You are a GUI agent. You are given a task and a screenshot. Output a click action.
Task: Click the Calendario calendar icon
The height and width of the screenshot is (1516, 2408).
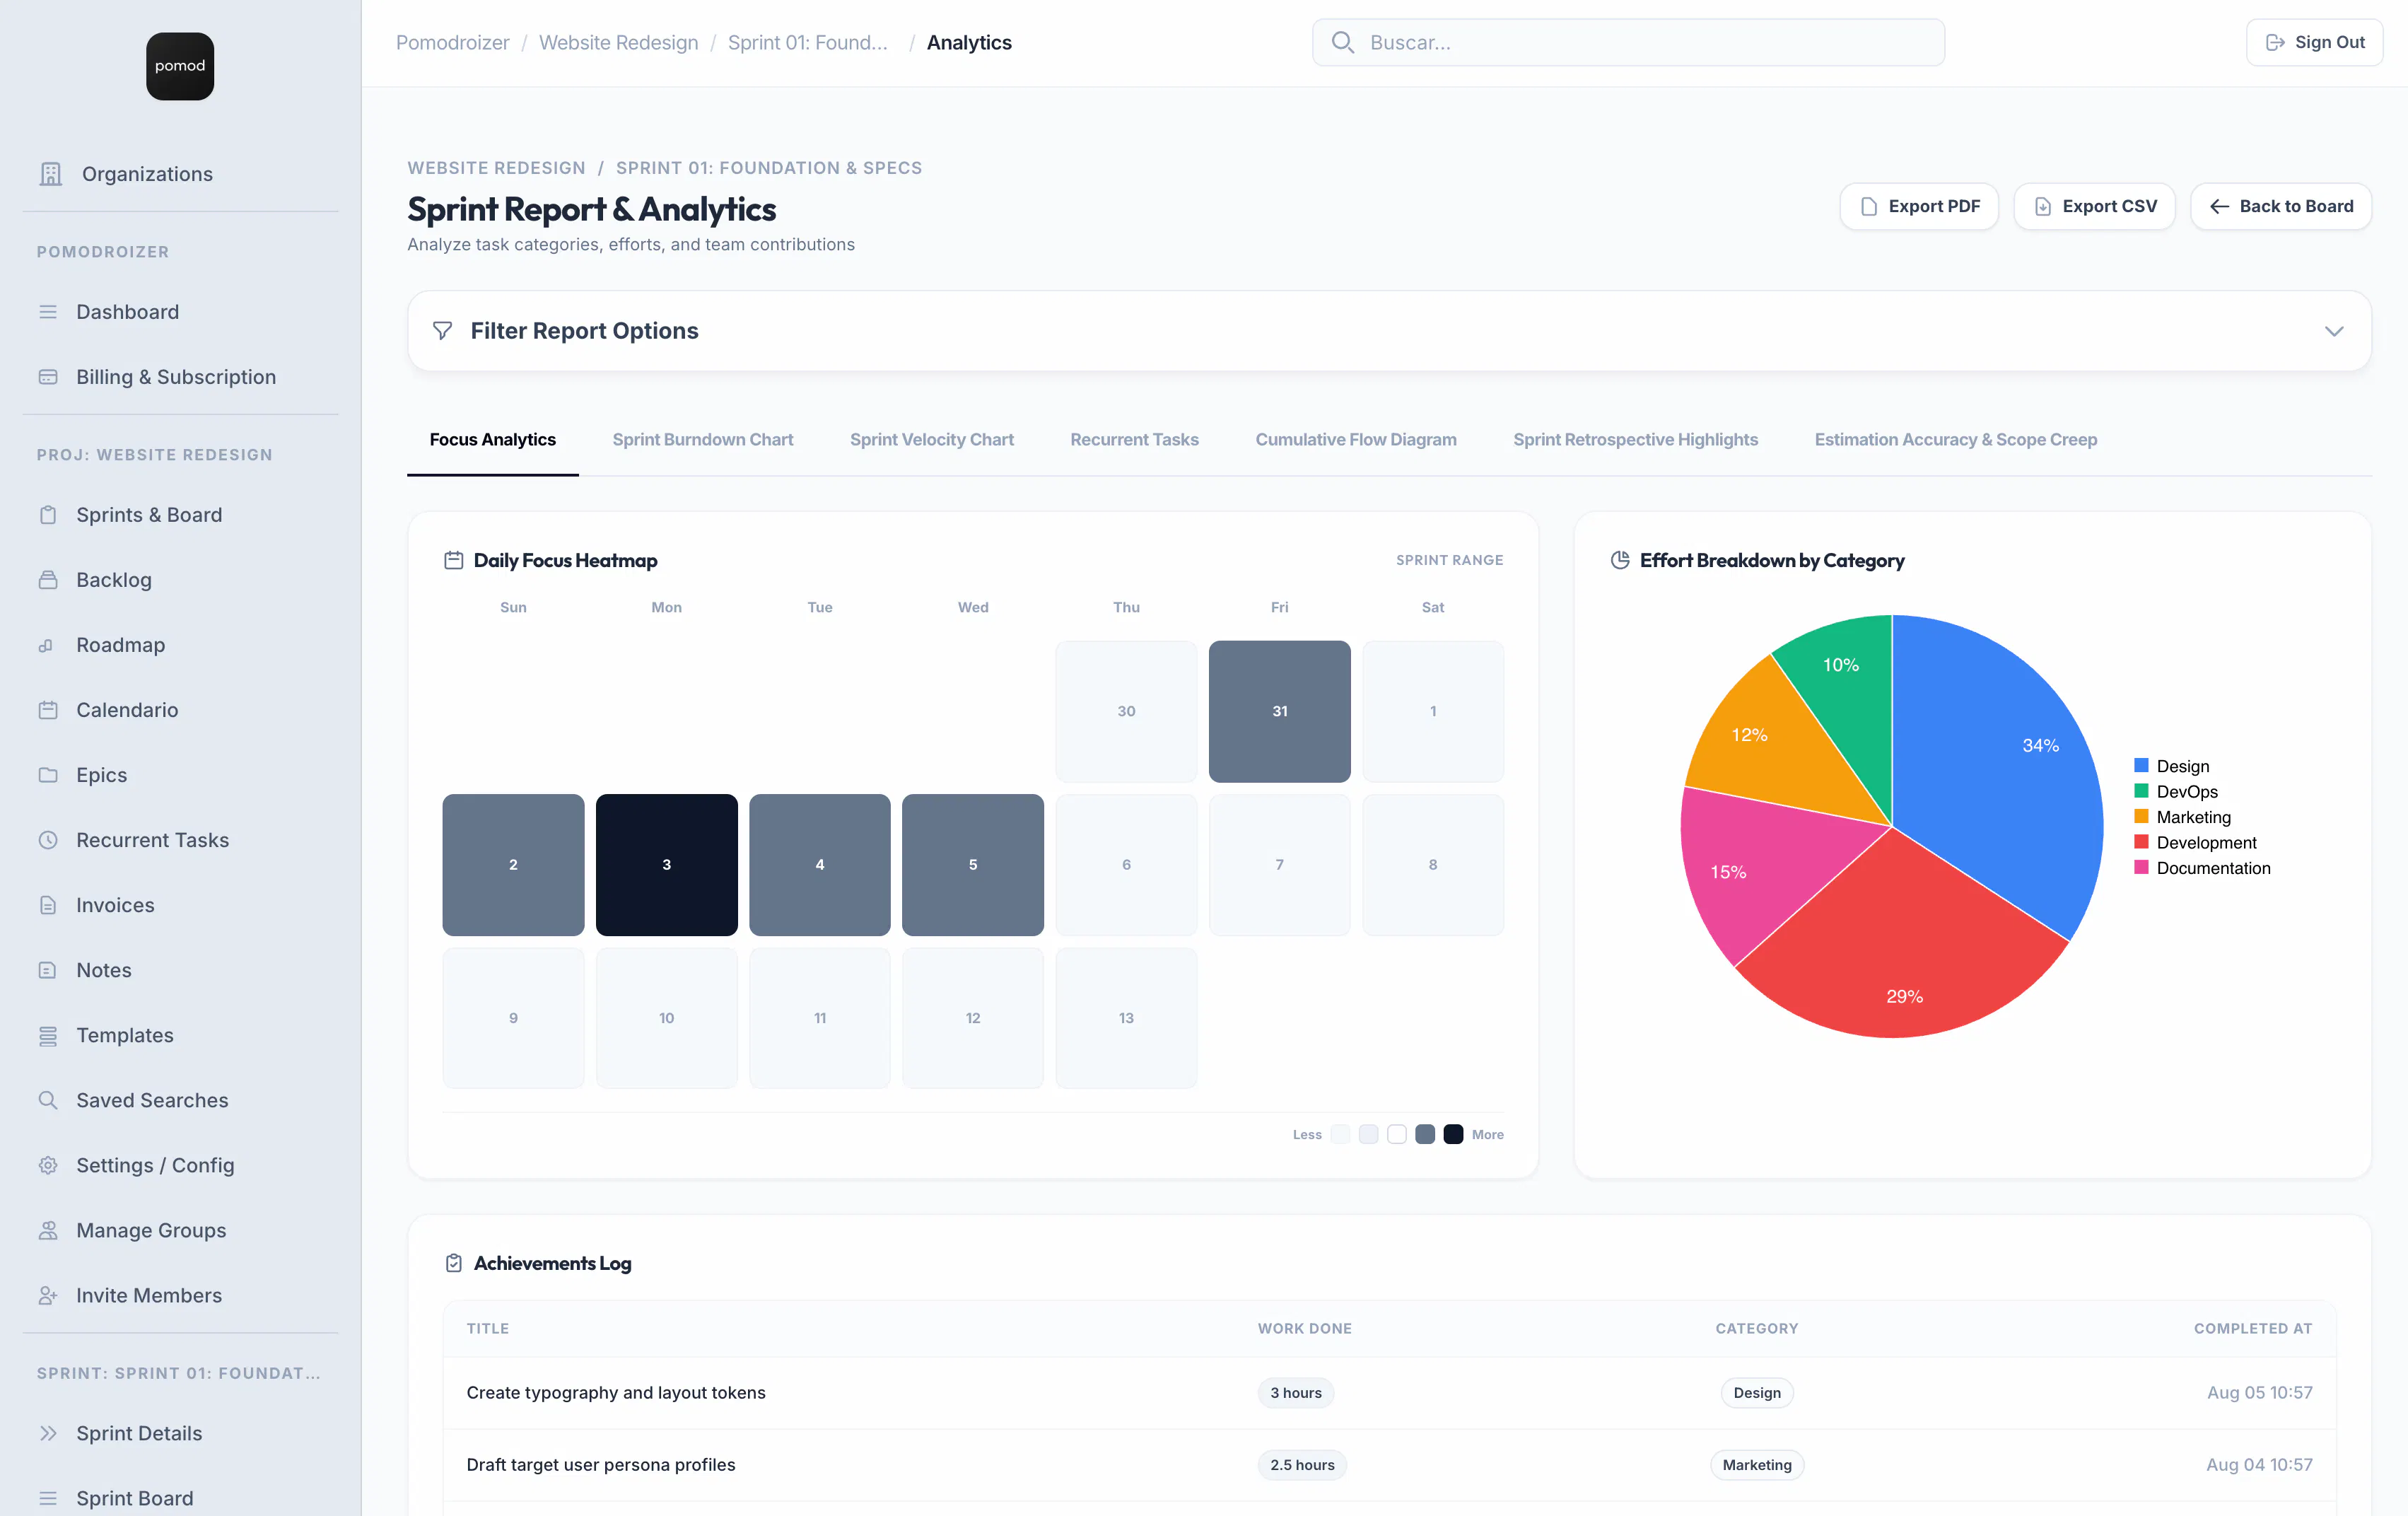click(x=48, y=710)
